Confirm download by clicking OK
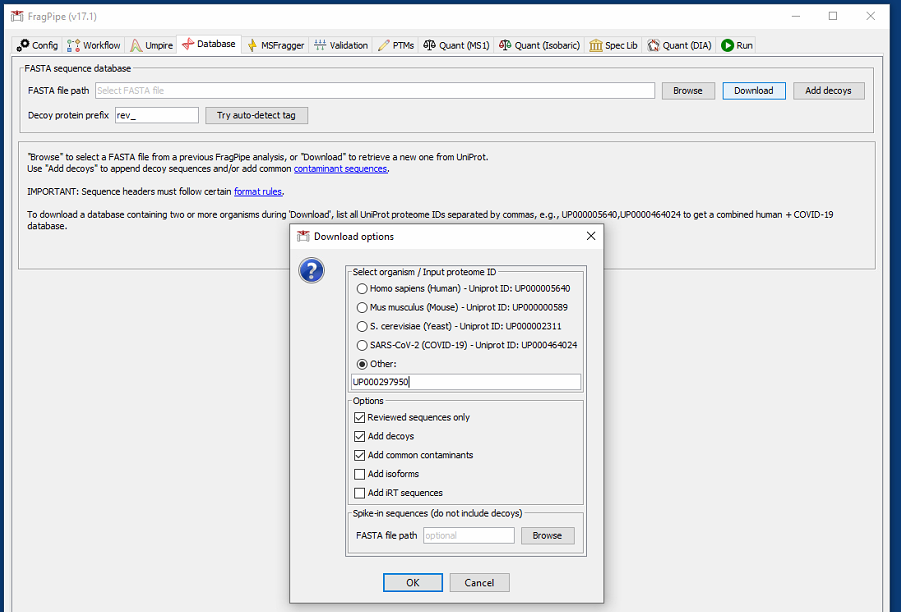 click(412, 582)
